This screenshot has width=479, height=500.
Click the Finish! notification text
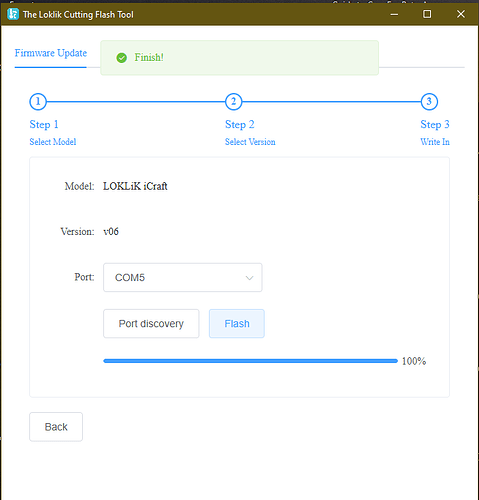(149, 58)
